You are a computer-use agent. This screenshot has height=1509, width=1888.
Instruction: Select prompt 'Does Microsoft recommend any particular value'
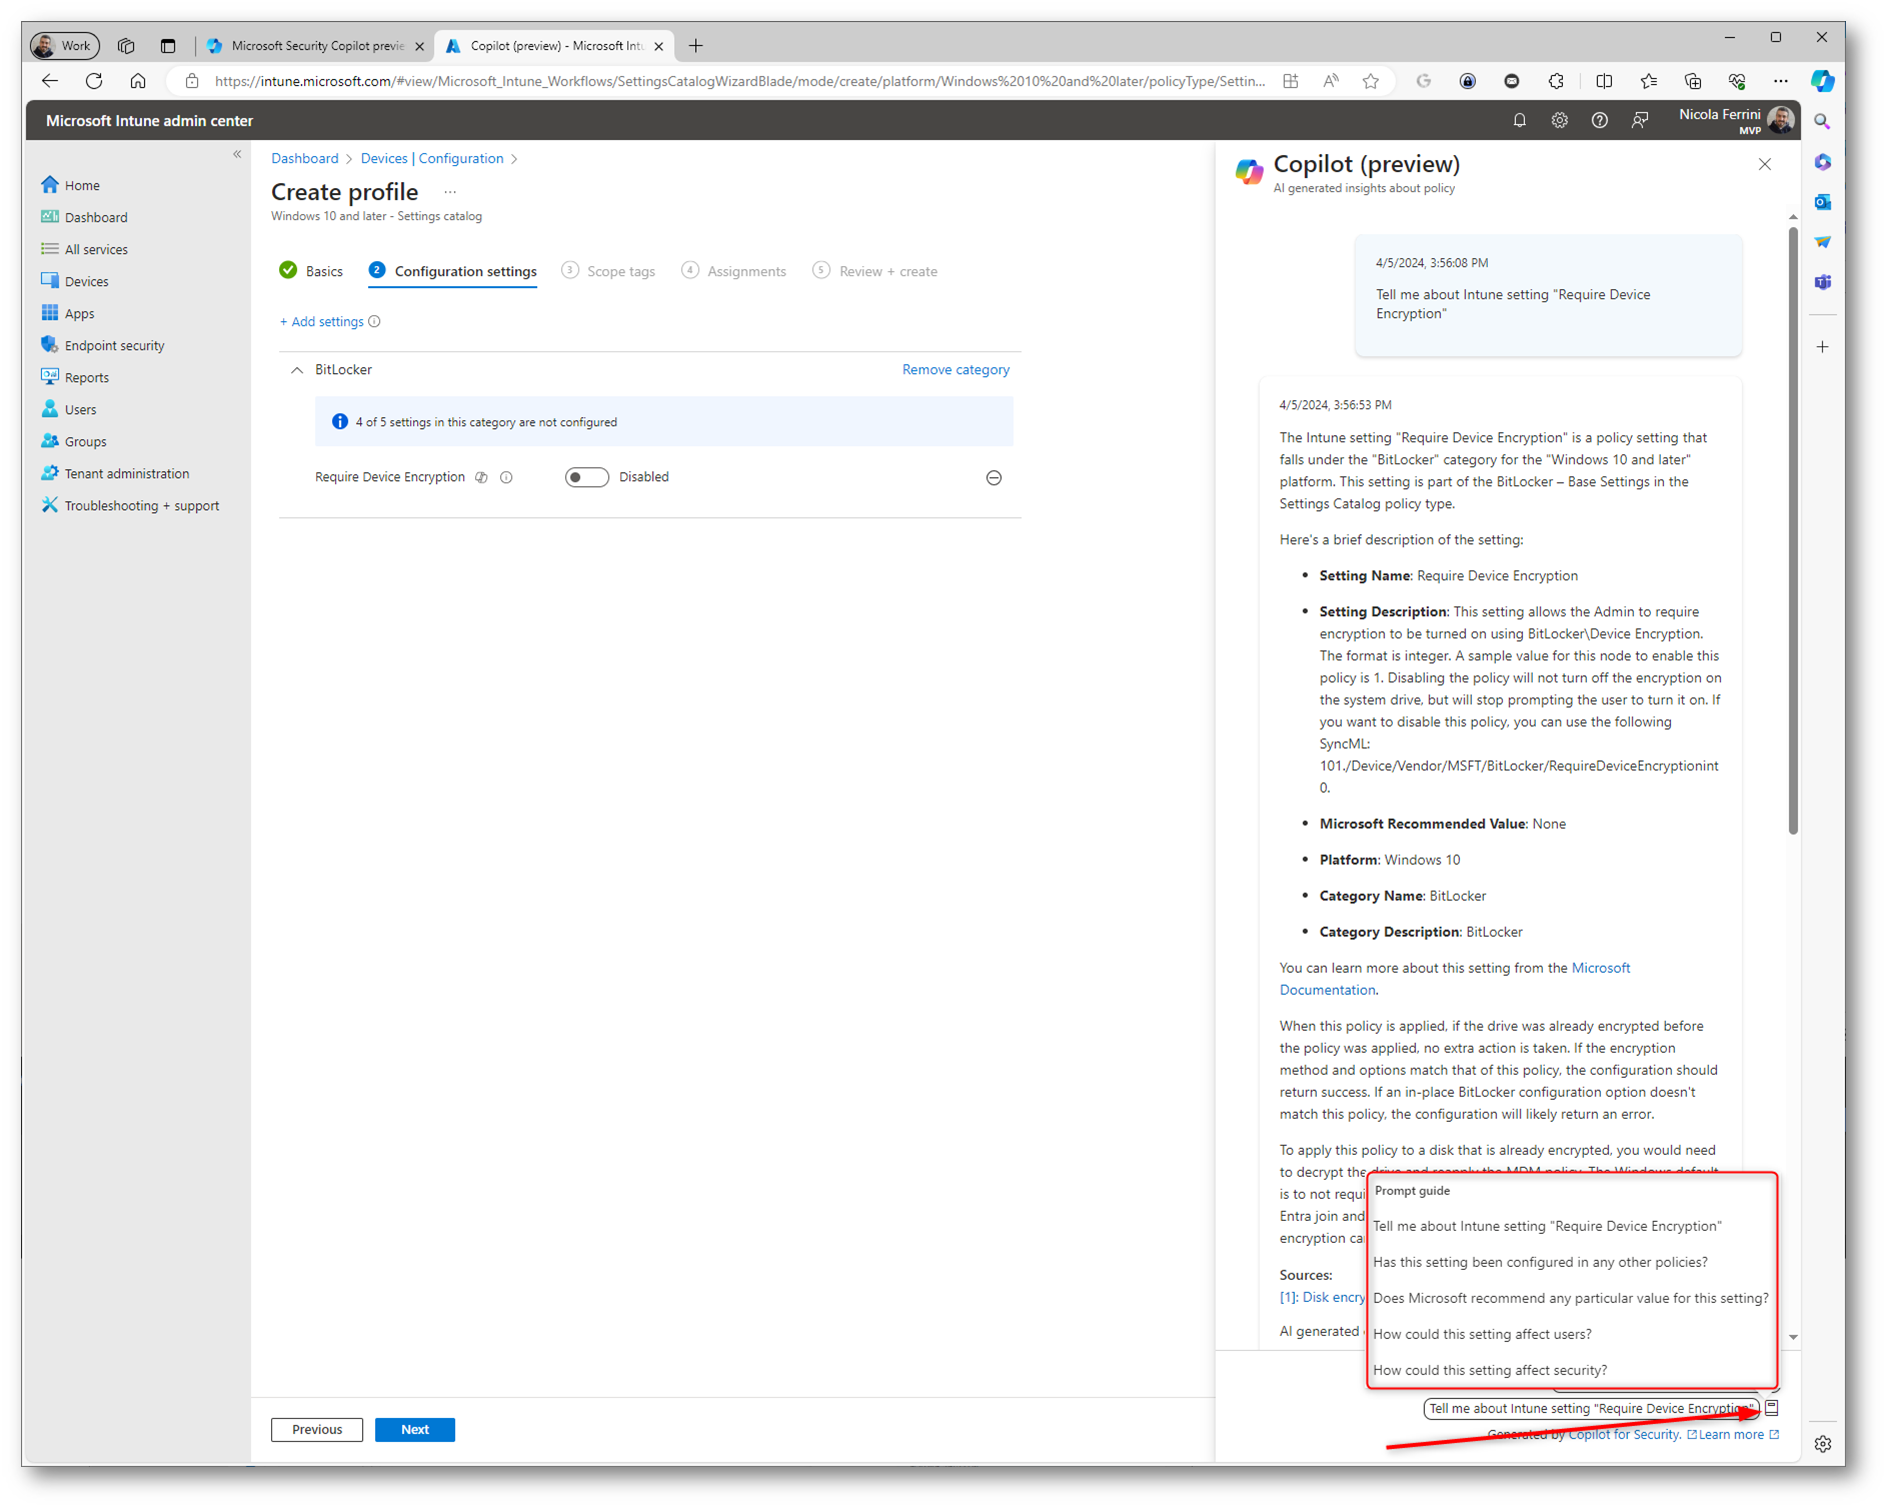click(x=1570, y=1298)
